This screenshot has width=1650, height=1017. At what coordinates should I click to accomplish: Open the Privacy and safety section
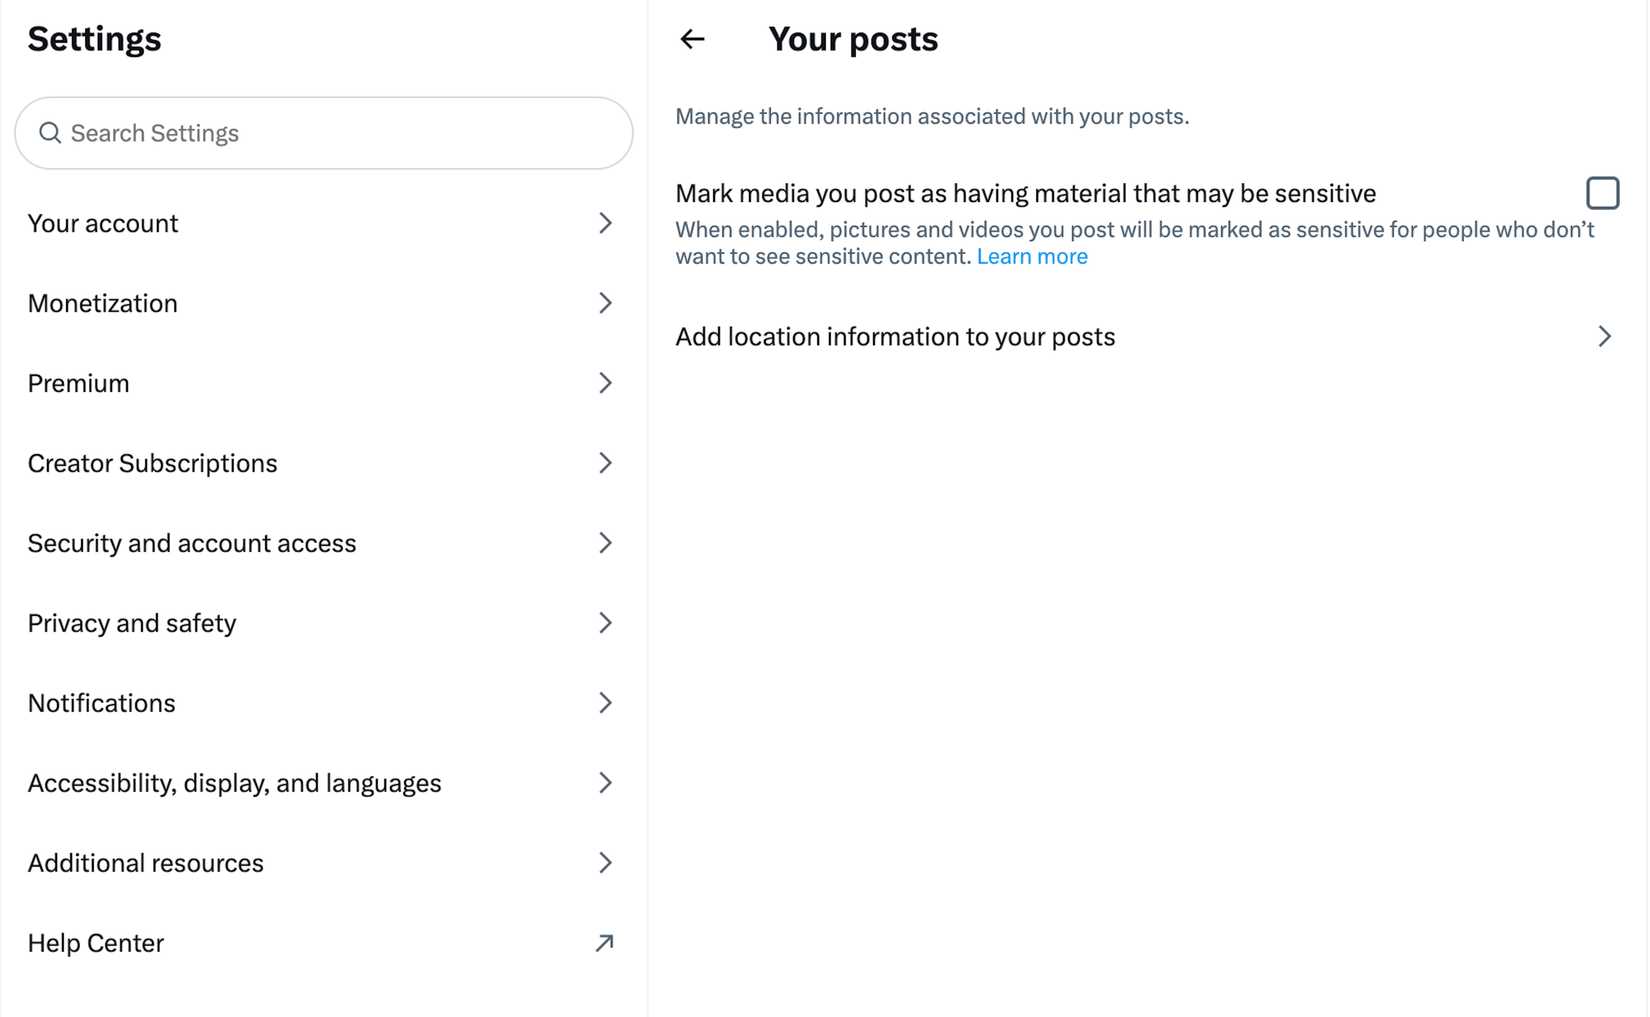click(x=131, y=623)
